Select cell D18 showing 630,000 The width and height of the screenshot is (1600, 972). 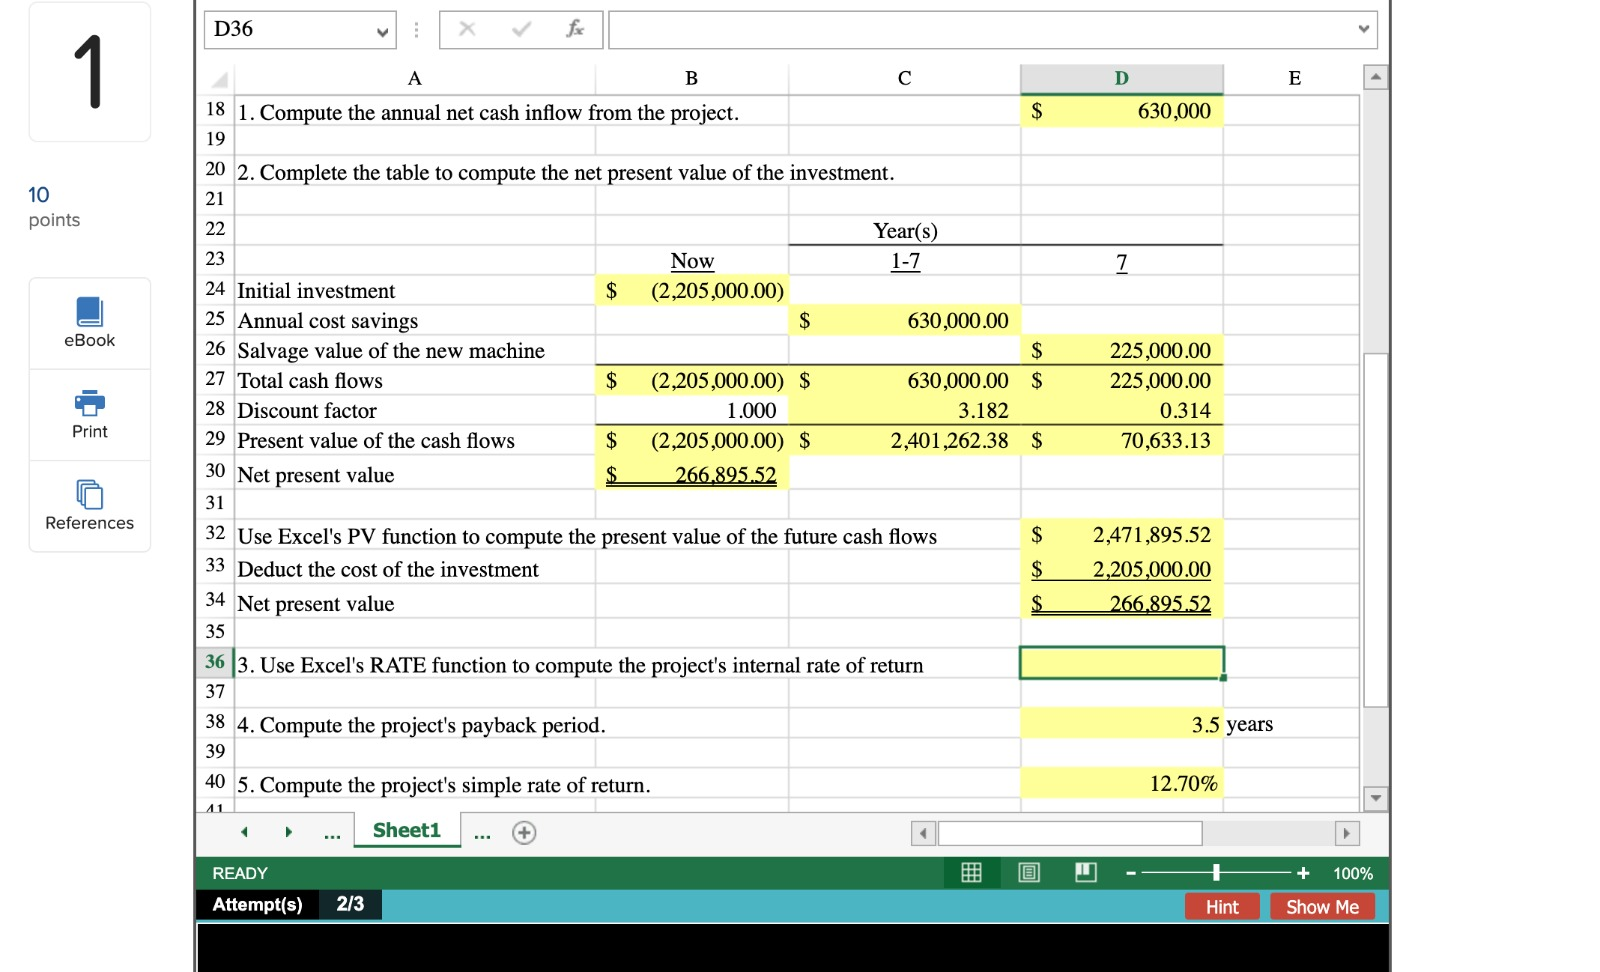1121,111
